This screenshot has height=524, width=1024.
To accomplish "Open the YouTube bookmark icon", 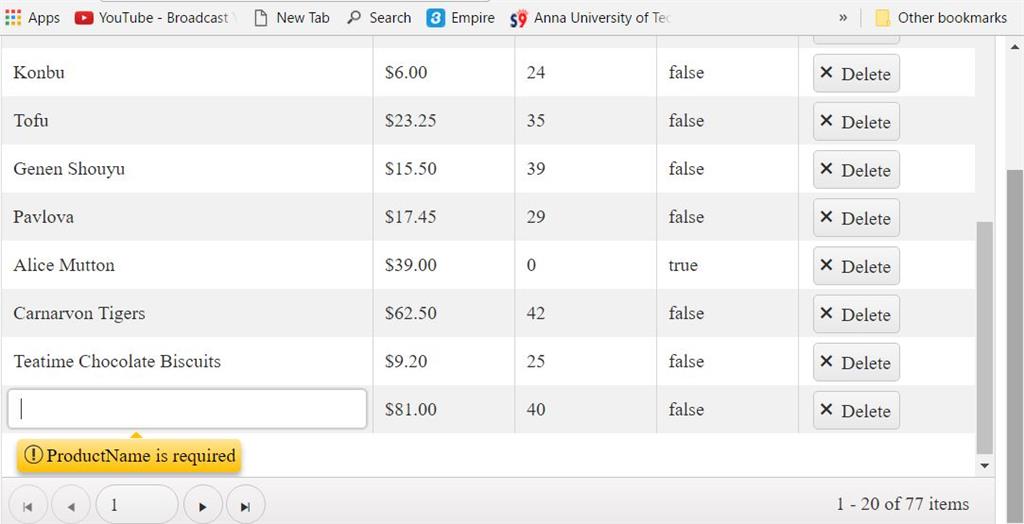I will tap(84, 17).
